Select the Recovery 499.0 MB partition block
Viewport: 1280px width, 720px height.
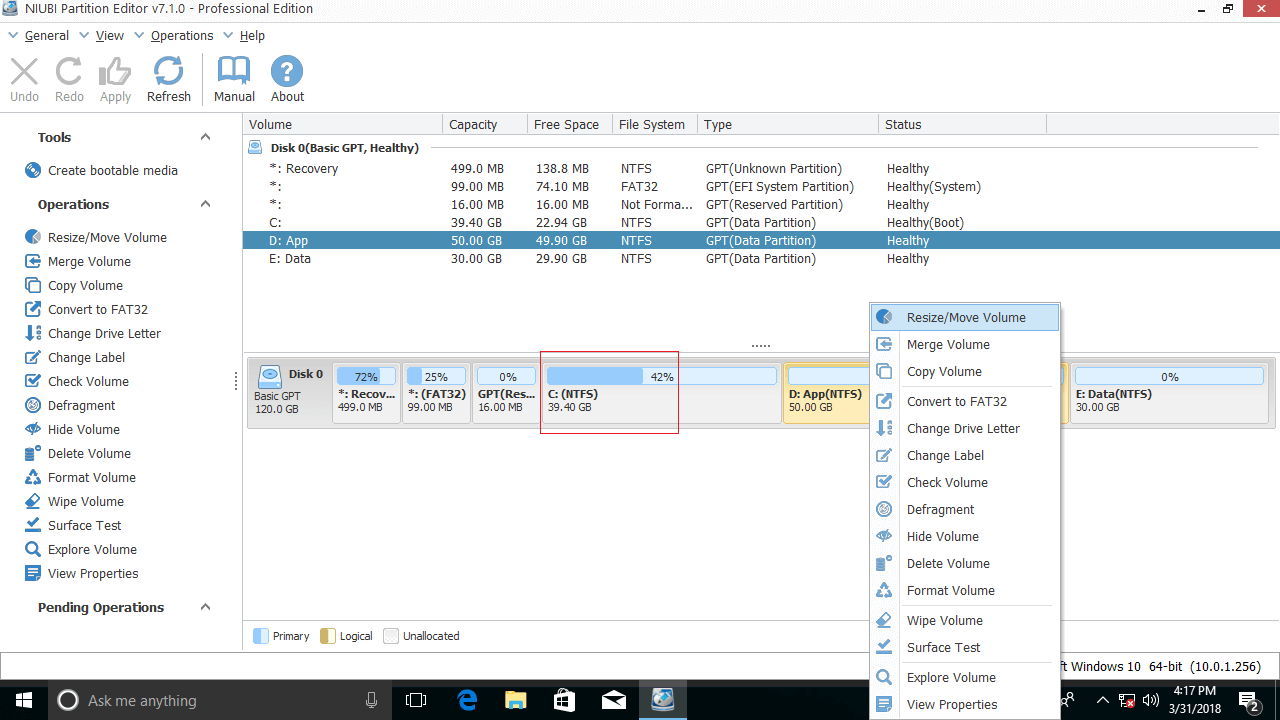366,392
